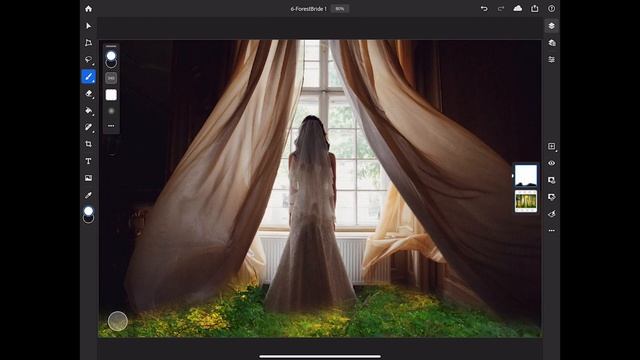
Task: Open the brush size control showing 340
Action: click(111, 78)
